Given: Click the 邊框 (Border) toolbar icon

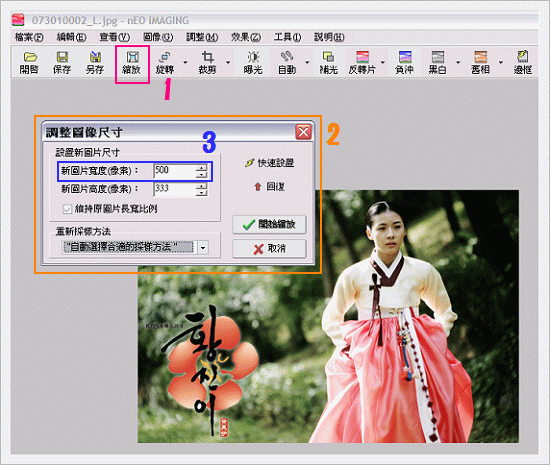Looking at the screenshot, I should point(523,63).
